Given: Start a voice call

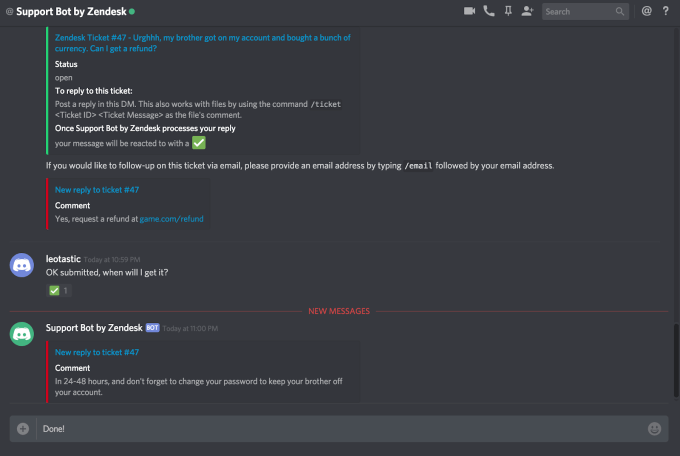Looking at the screenshot, I should (489, 11).
